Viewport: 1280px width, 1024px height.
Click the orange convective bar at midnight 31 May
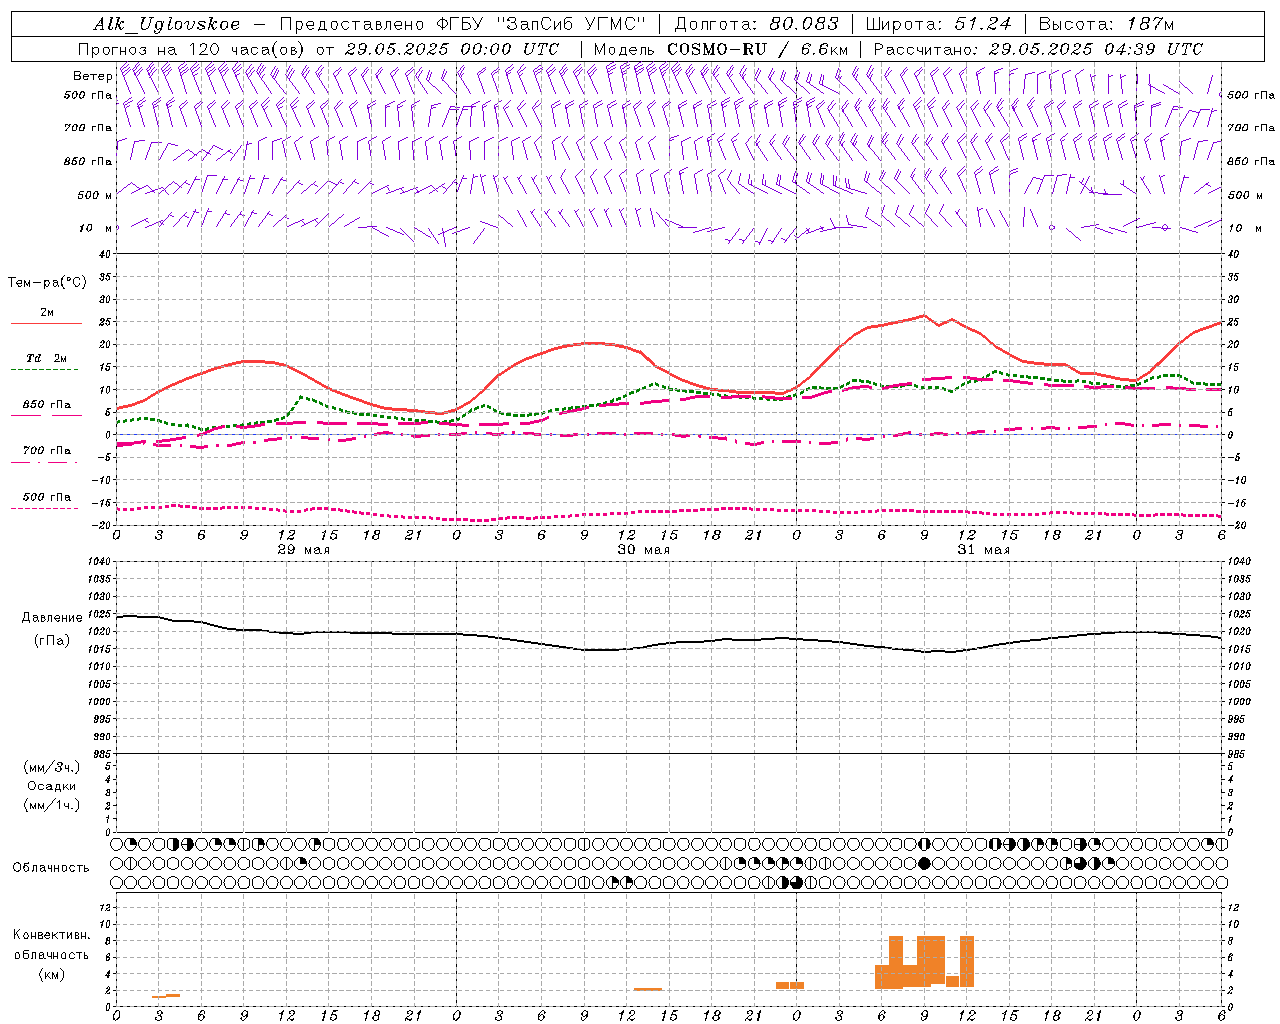pyautogui.click(x=790, y=985)
